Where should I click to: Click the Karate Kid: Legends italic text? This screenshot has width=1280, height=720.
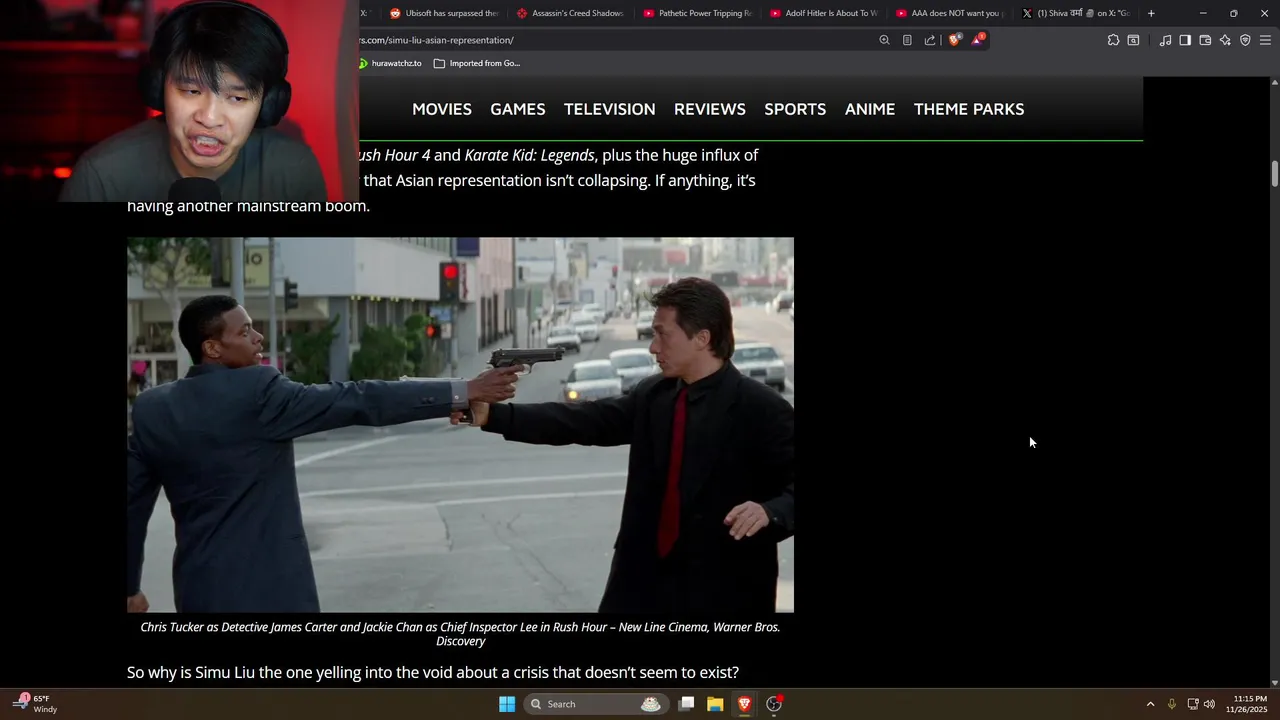click(530, 155)
